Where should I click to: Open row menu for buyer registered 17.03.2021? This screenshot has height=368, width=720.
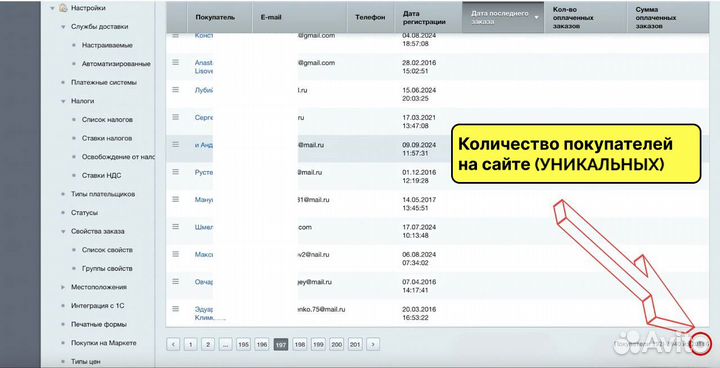(175, 117)
